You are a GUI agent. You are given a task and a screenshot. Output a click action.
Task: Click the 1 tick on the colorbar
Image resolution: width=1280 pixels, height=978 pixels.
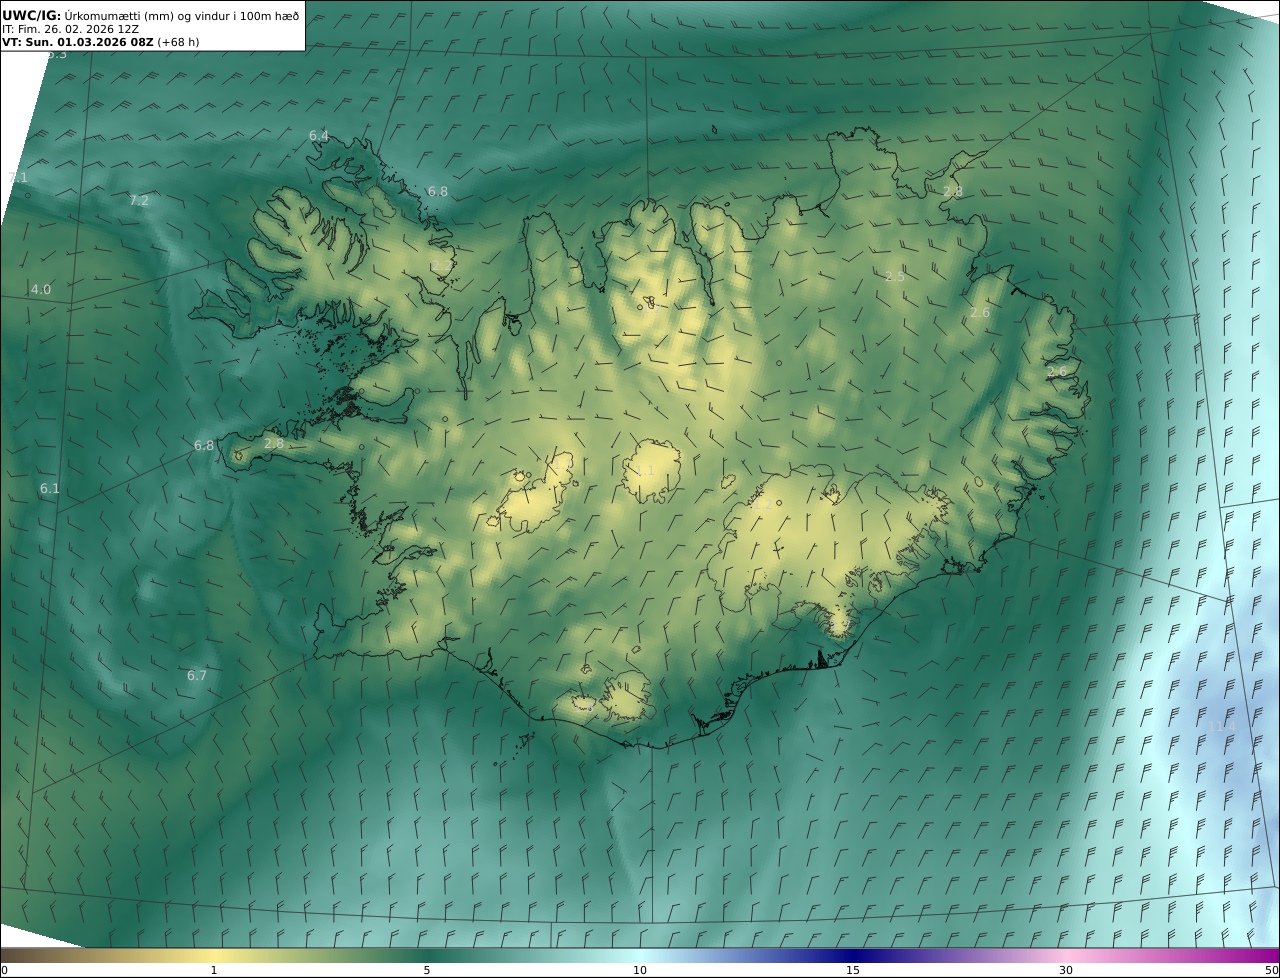pyautogui.click(x=214, y=970)
